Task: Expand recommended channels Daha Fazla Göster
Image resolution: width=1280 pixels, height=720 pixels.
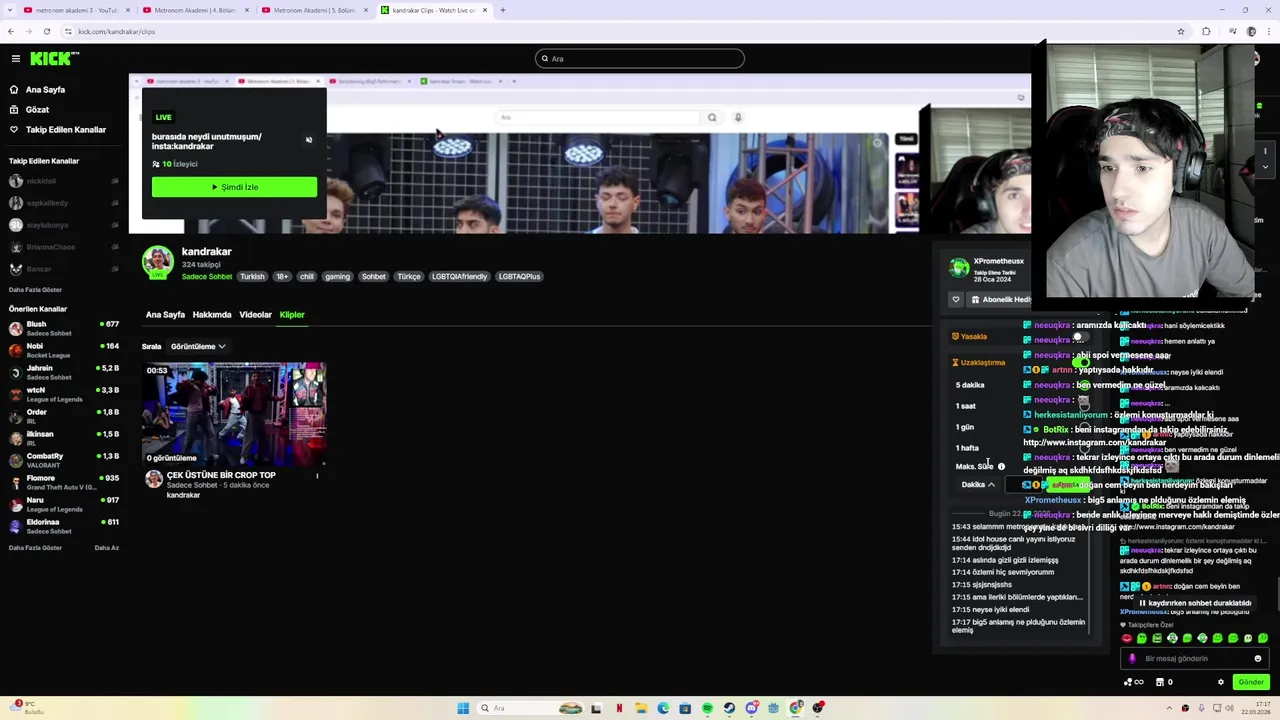Action: point(35,548)
